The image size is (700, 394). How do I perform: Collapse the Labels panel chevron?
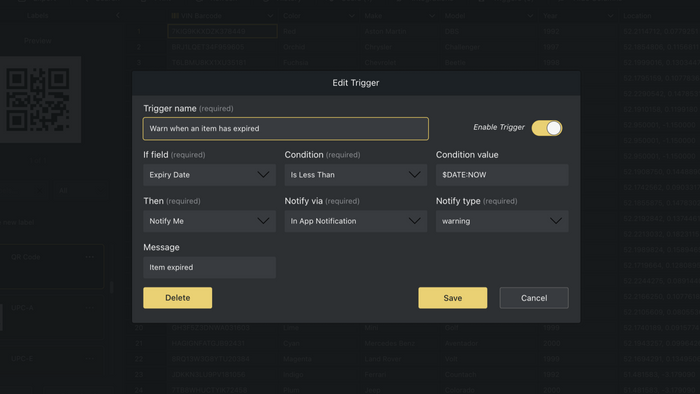pyautogui.click(x=117, y=16)
